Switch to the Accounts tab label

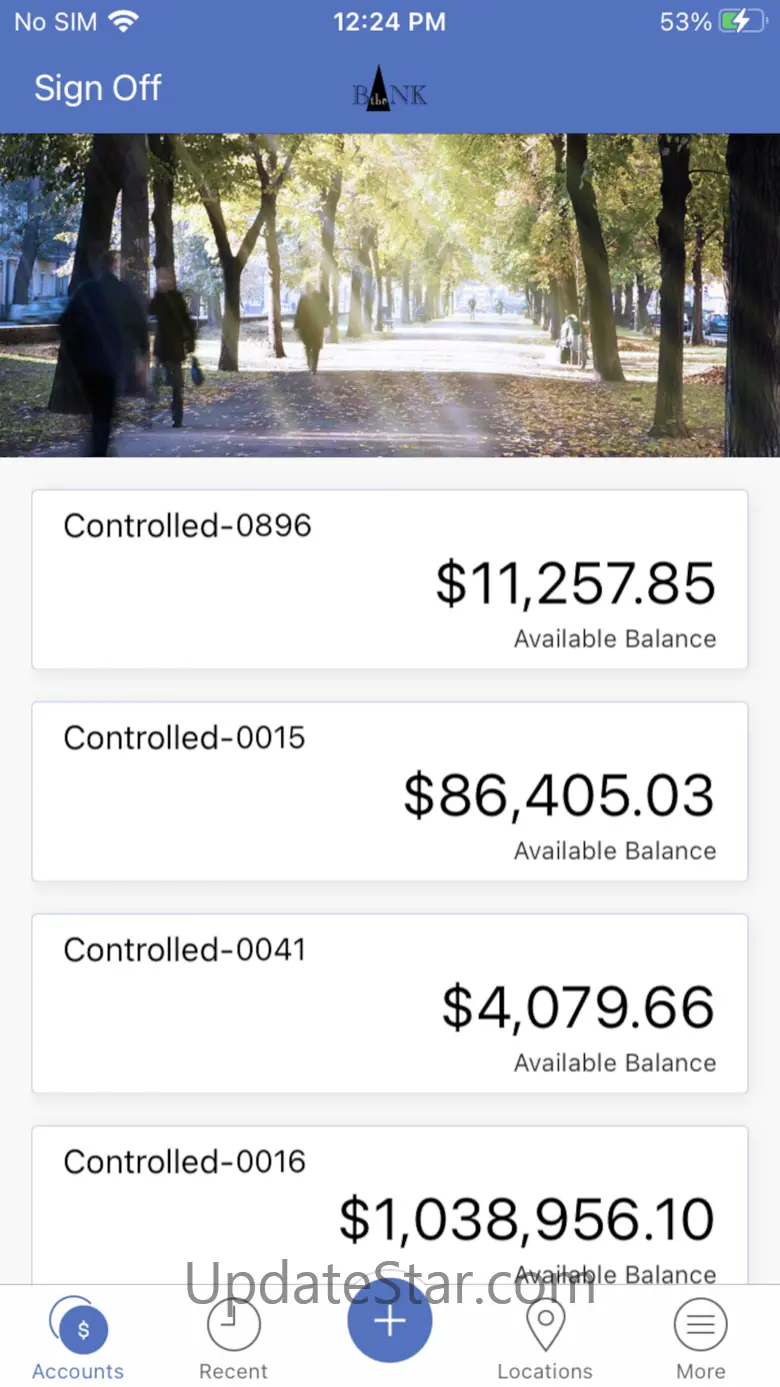78,1371
